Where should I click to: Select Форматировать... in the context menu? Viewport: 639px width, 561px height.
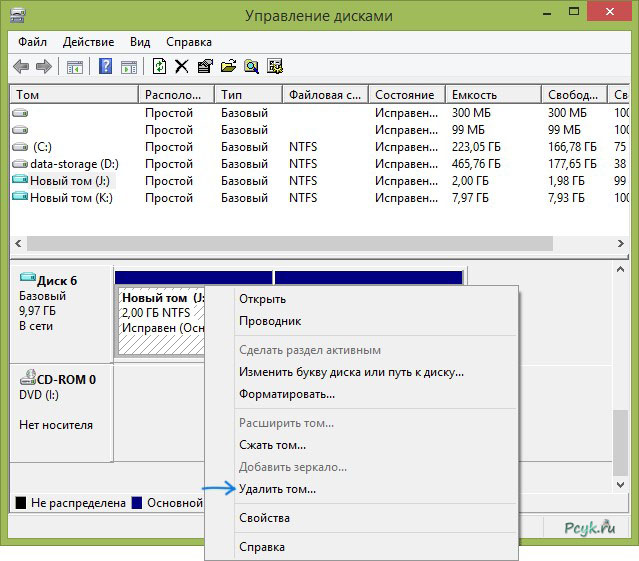click(x=286, y=394)
